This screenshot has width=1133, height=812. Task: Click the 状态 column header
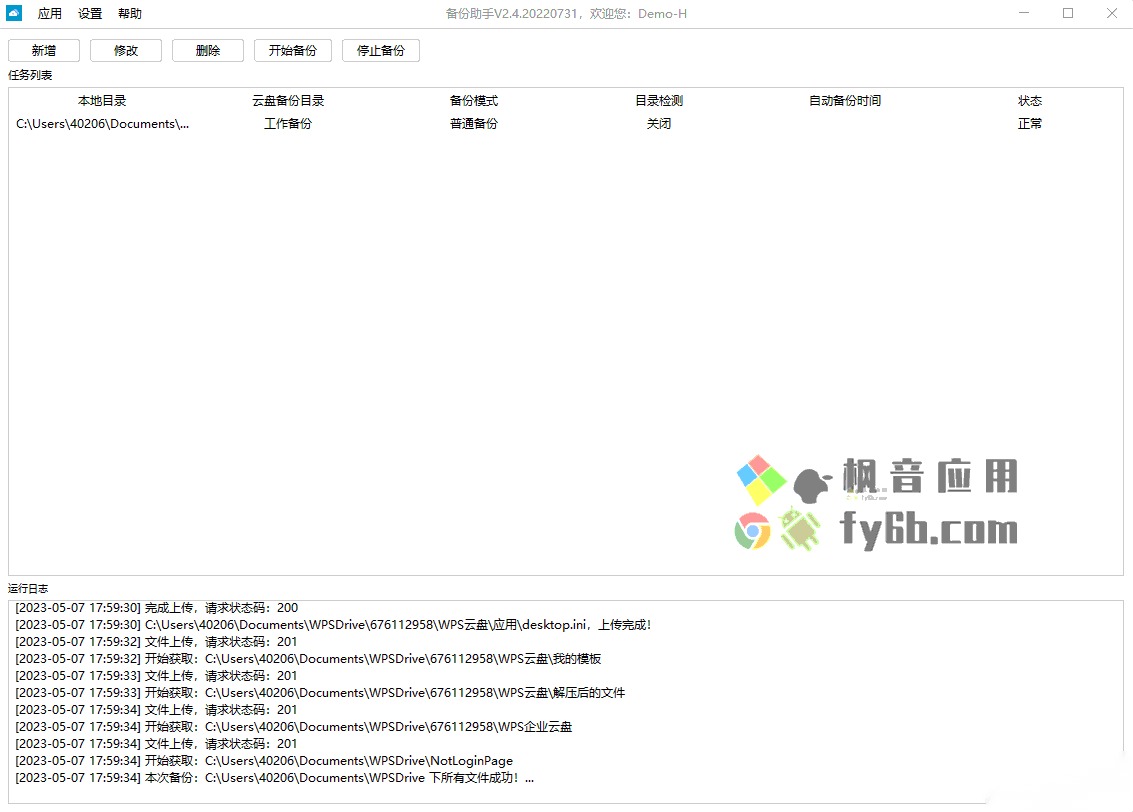coord(1030,100)
